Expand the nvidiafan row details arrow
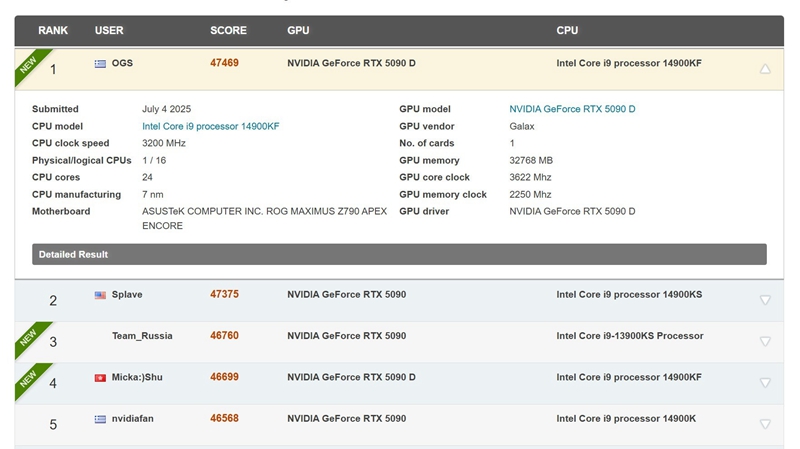 click(x=765, y=424)
